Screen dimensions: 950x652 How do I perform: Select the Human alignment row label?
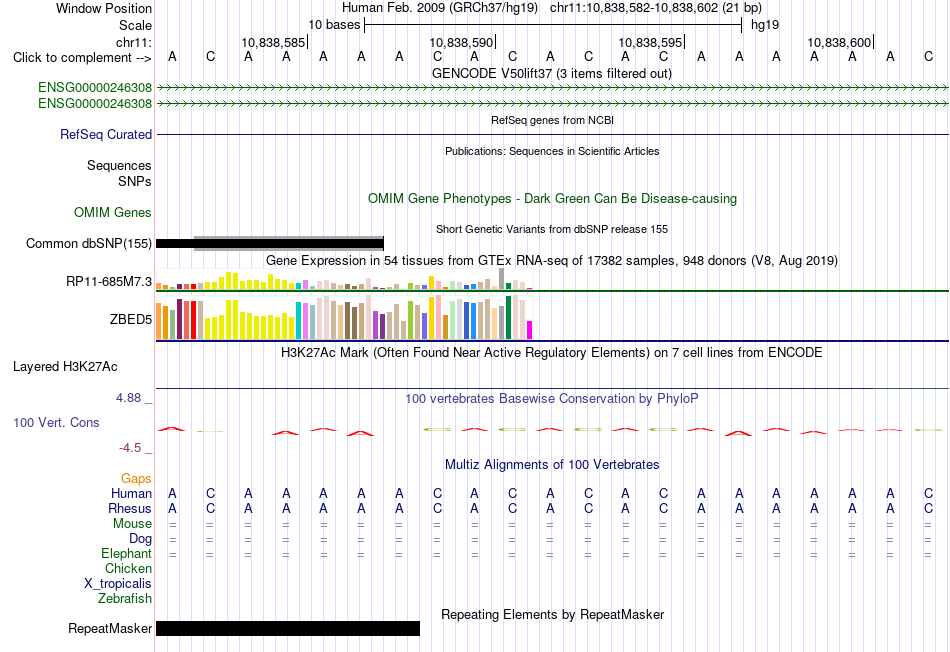(131, 493)
